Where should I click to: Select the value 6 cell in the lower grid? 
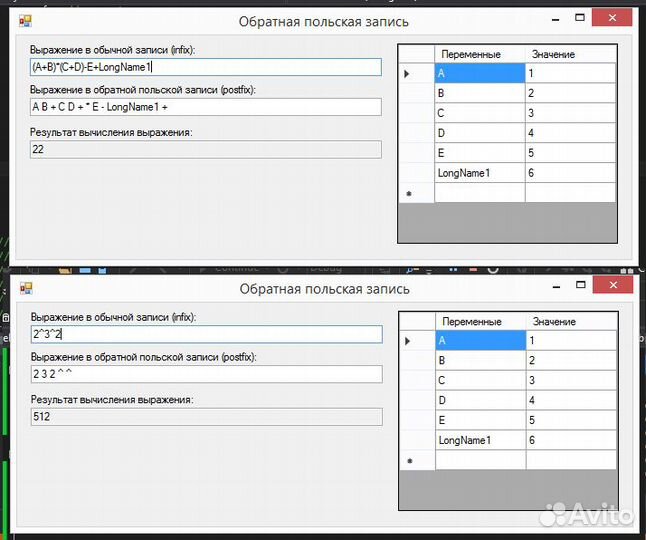pyautogui.click(x=570, y=440)
